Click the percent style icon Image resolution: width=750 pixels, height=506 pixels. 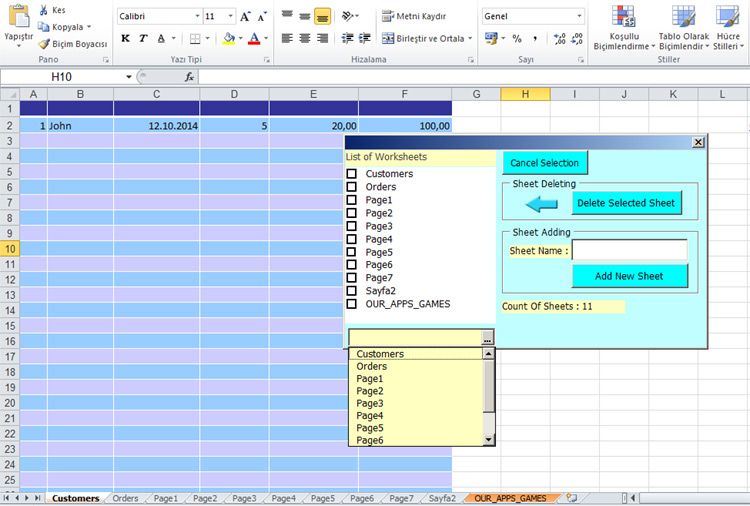coord(517,38)
